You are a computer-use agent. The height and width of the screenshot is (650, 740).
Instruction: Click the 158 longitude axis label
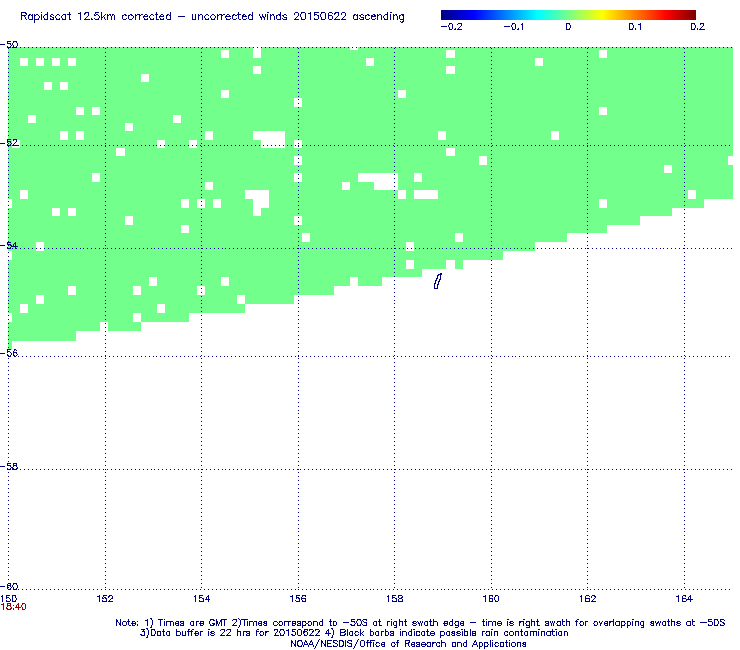click(395, 599)
